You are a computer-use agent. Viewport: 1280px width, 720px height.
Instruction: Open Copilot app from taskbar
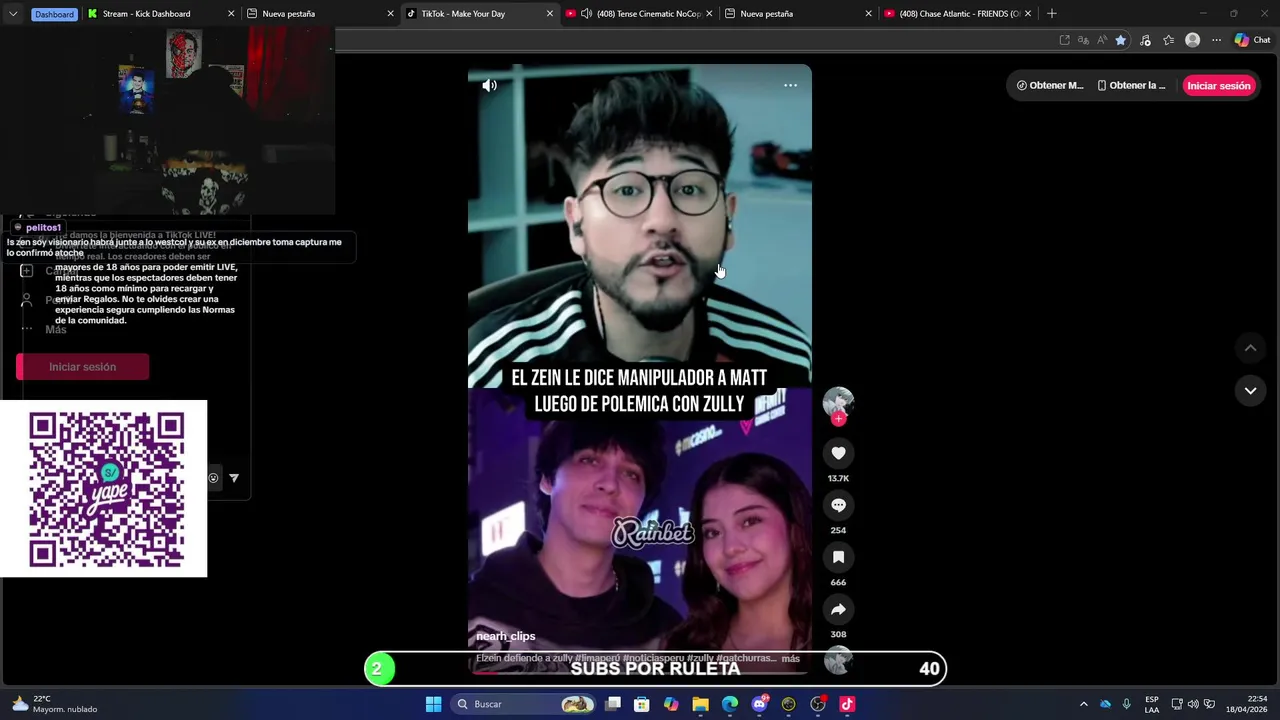tap(671, 704)
